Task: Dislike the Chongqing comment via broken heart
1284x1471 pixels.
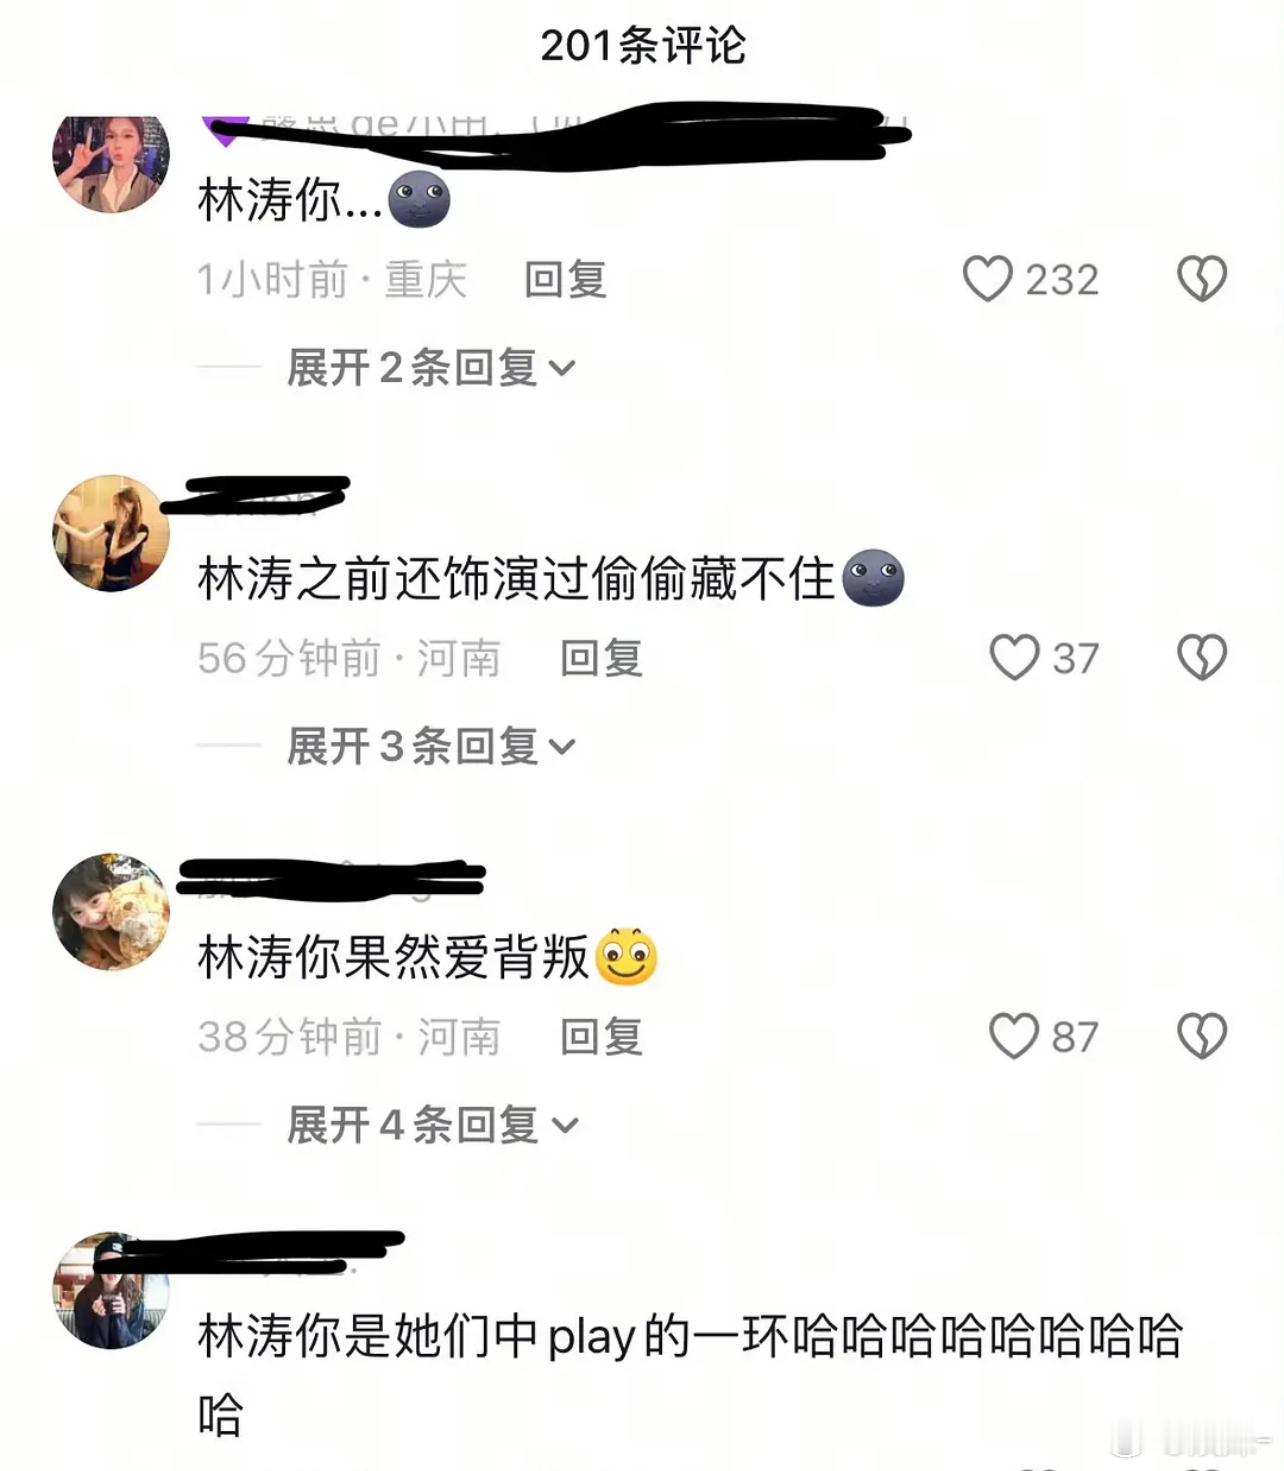Action: [x=1201, y=279]
